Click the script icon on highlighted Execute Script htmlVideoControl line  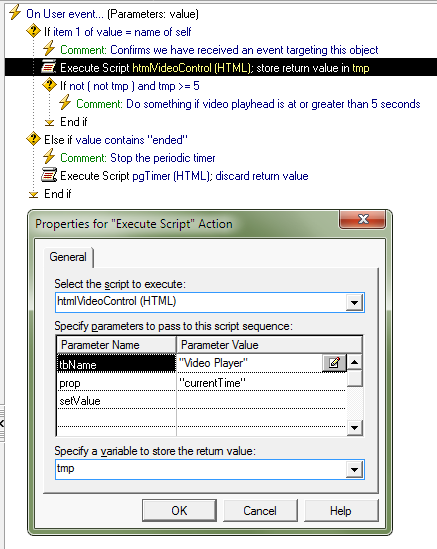click(49, 67)
